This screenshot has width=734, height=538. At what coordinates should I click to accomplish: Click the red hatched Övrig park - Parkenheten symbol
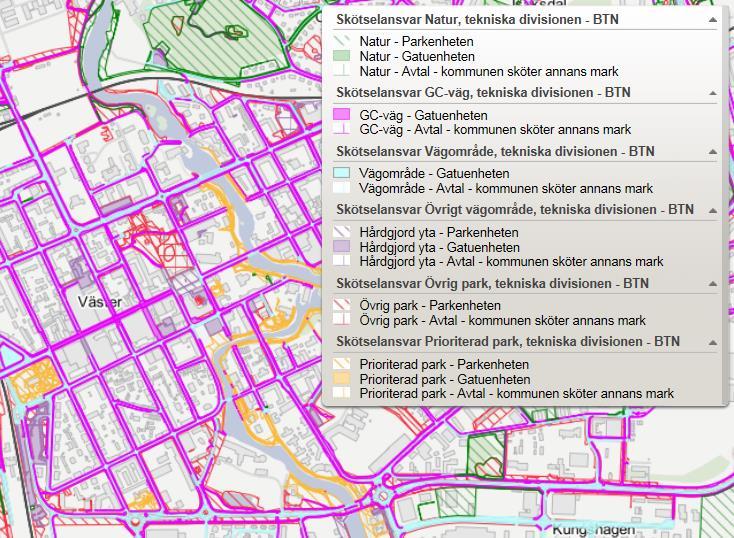(341, 305)
